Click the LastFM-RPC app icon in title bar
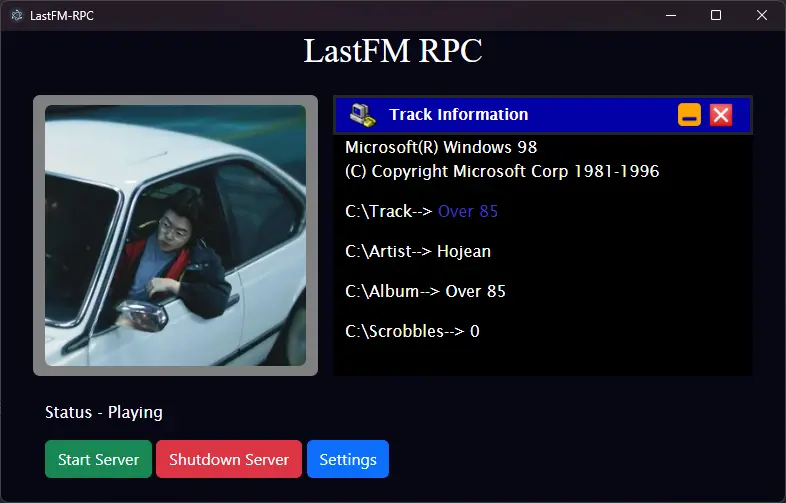The image size is (786, 503). pos(17,16)
